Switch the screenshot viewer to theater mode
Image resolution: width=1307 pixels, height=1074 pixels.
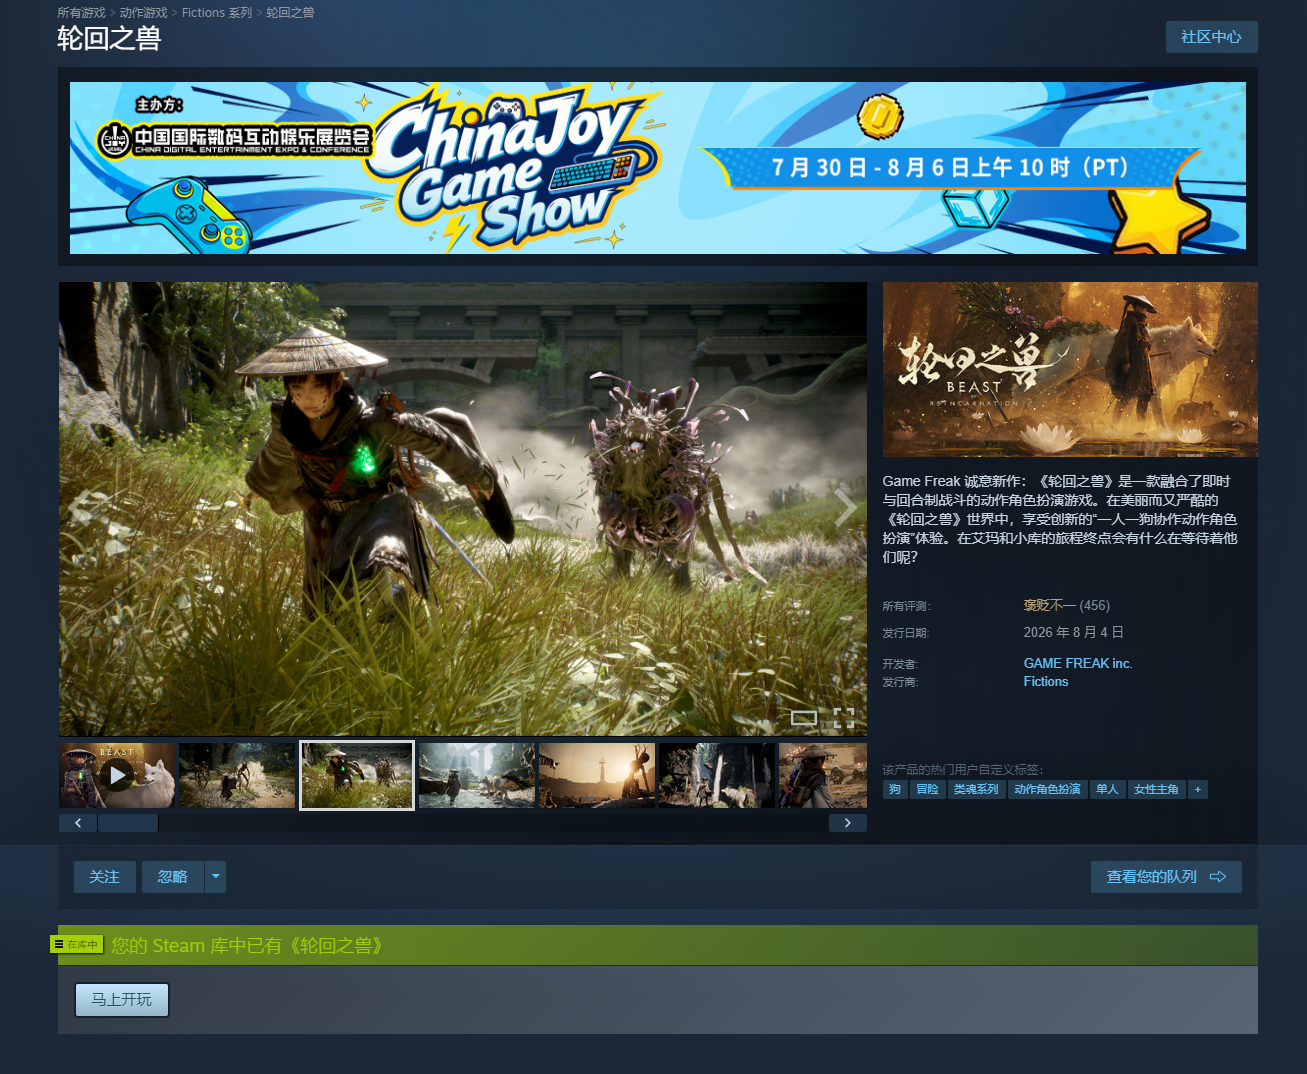coord(804,717)
